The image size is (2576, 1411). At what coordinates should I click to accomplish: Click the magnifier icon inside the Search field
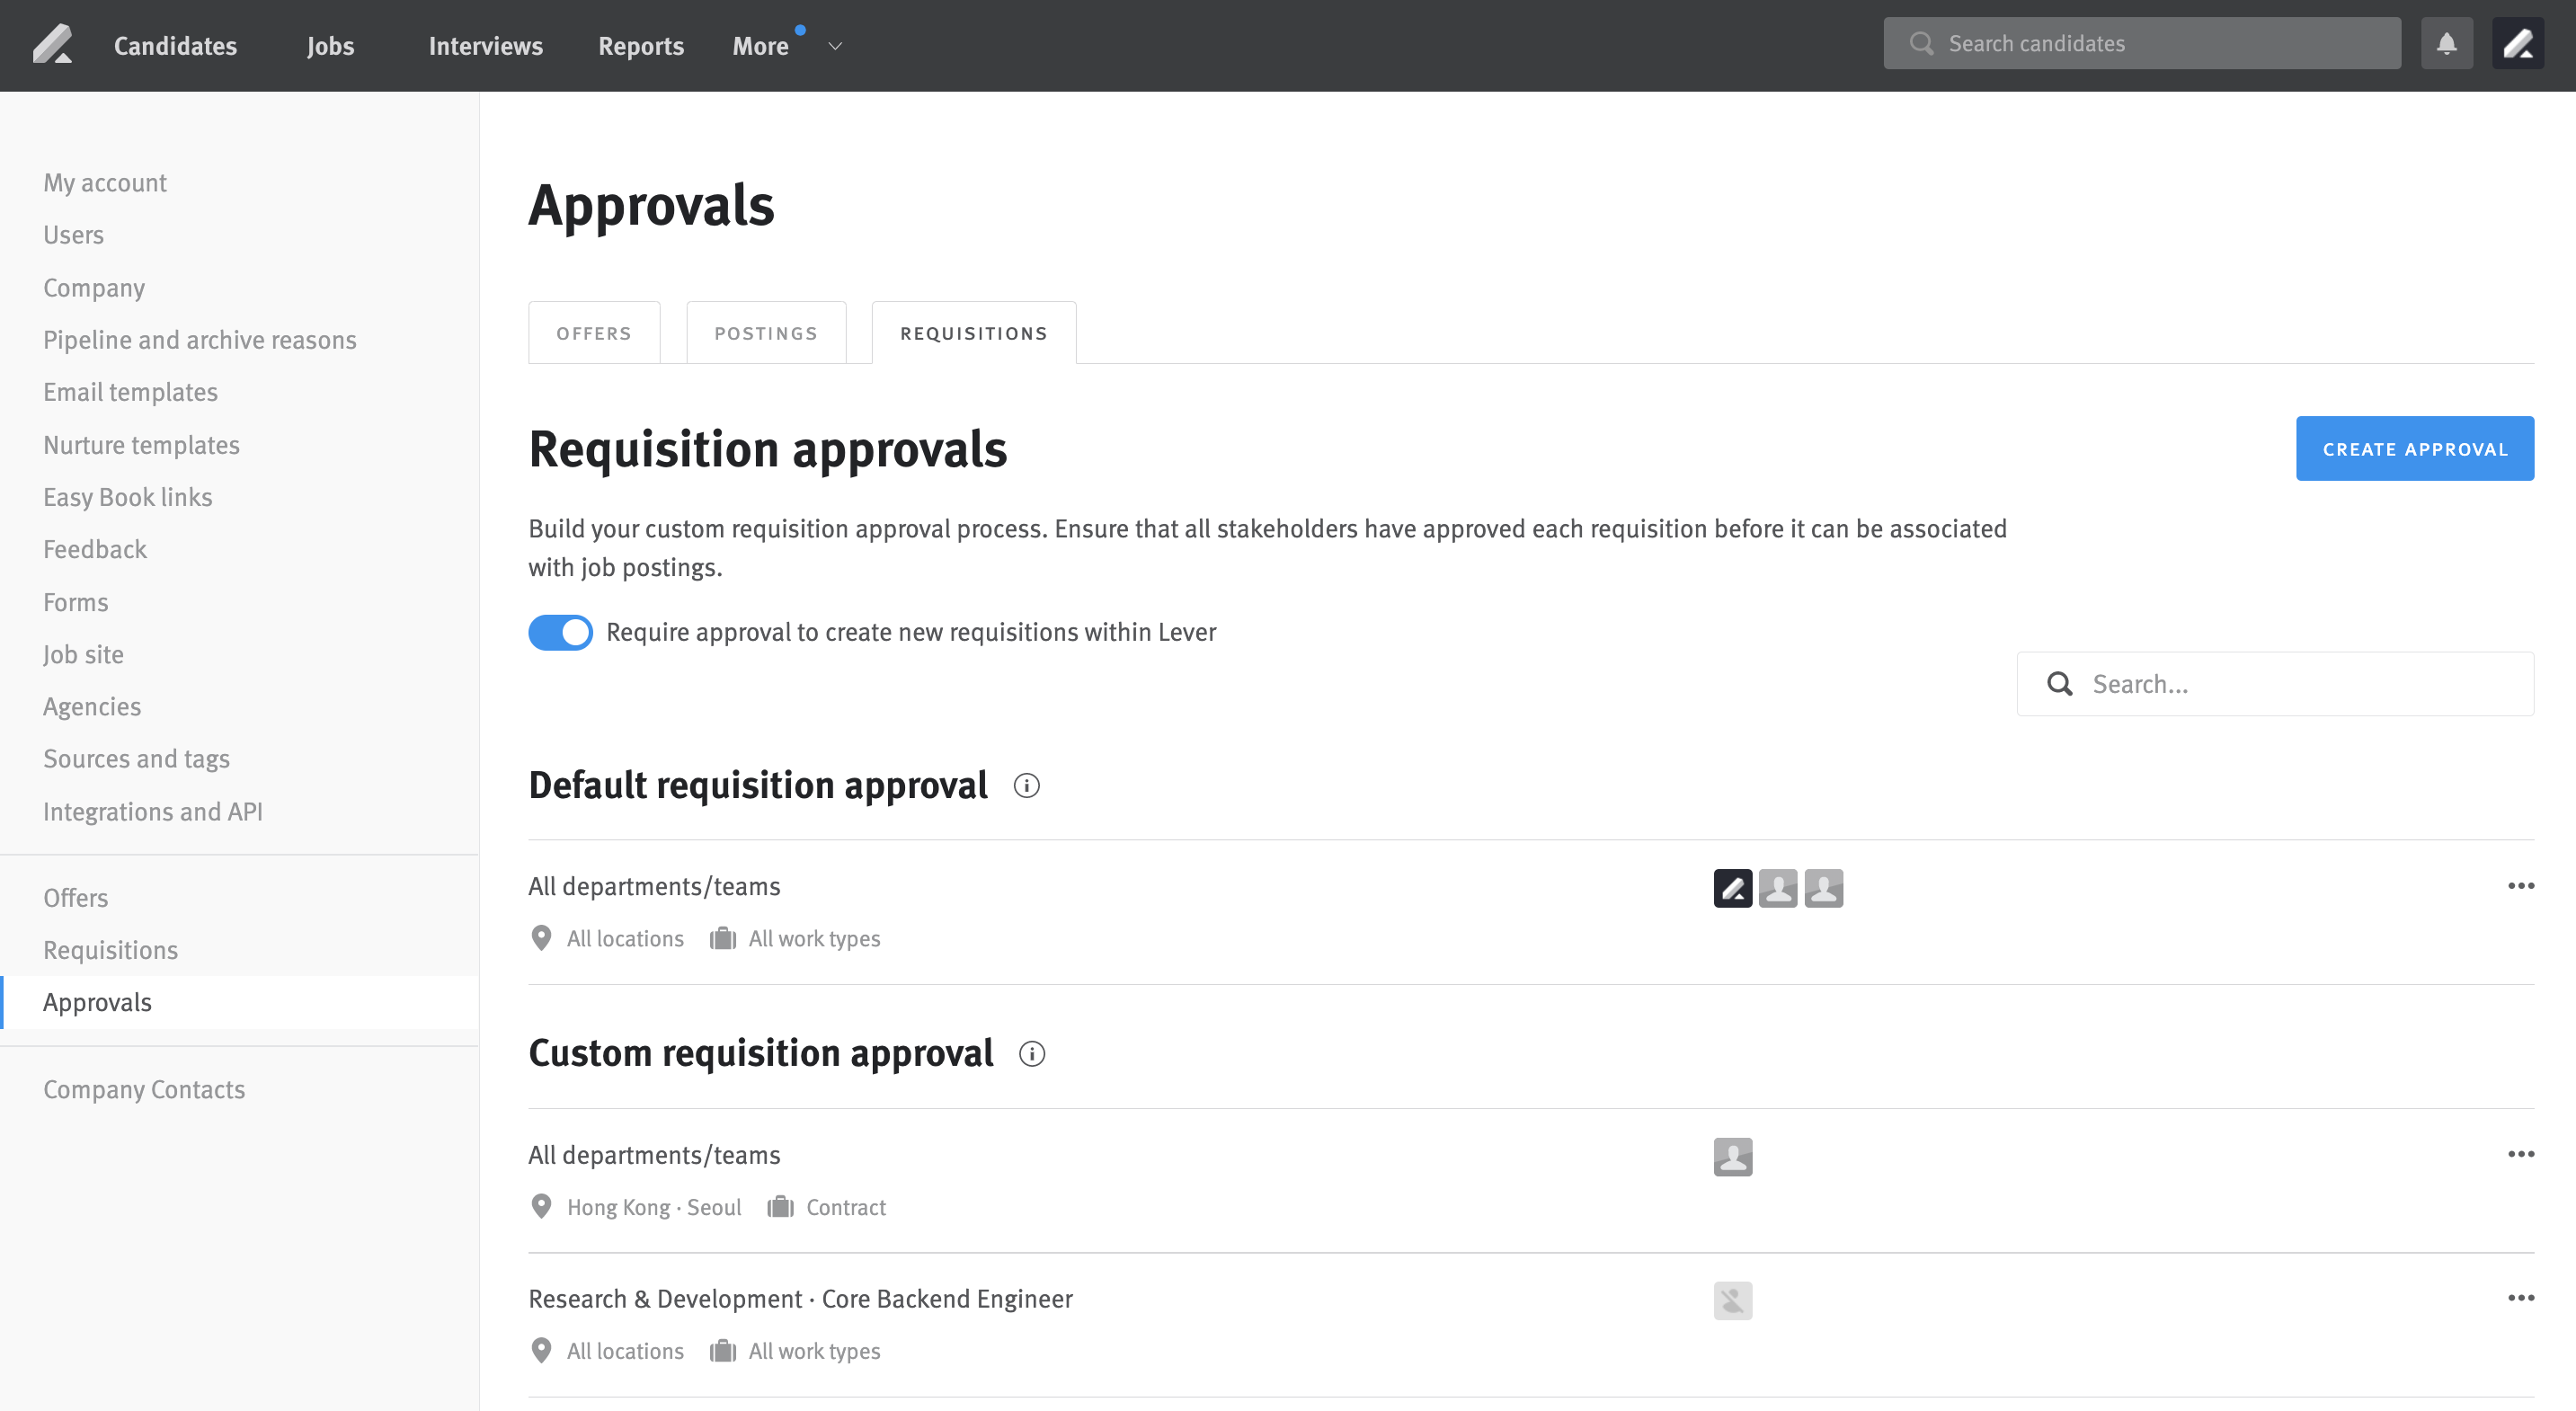(x=2060, y=683)
